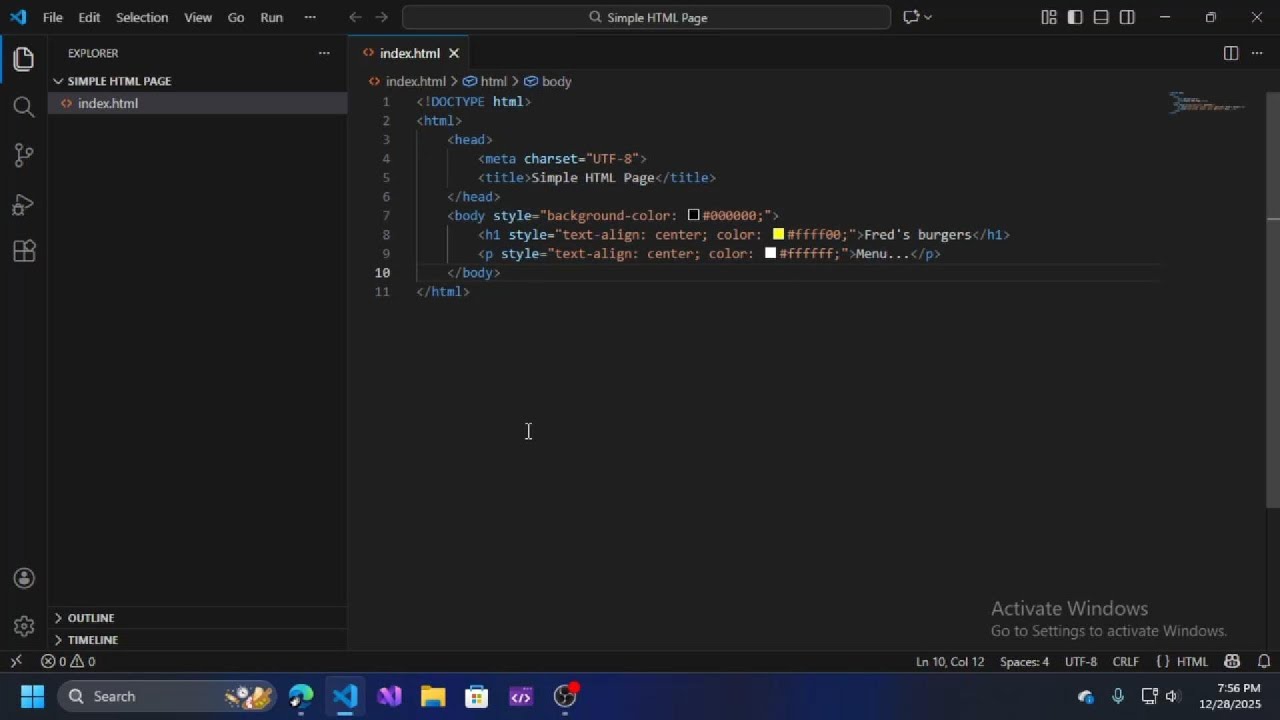Open the Search view in activity bar
The width and height of the screenshot is (1280, 720).
pyautogui.click(x=24, y=107)
